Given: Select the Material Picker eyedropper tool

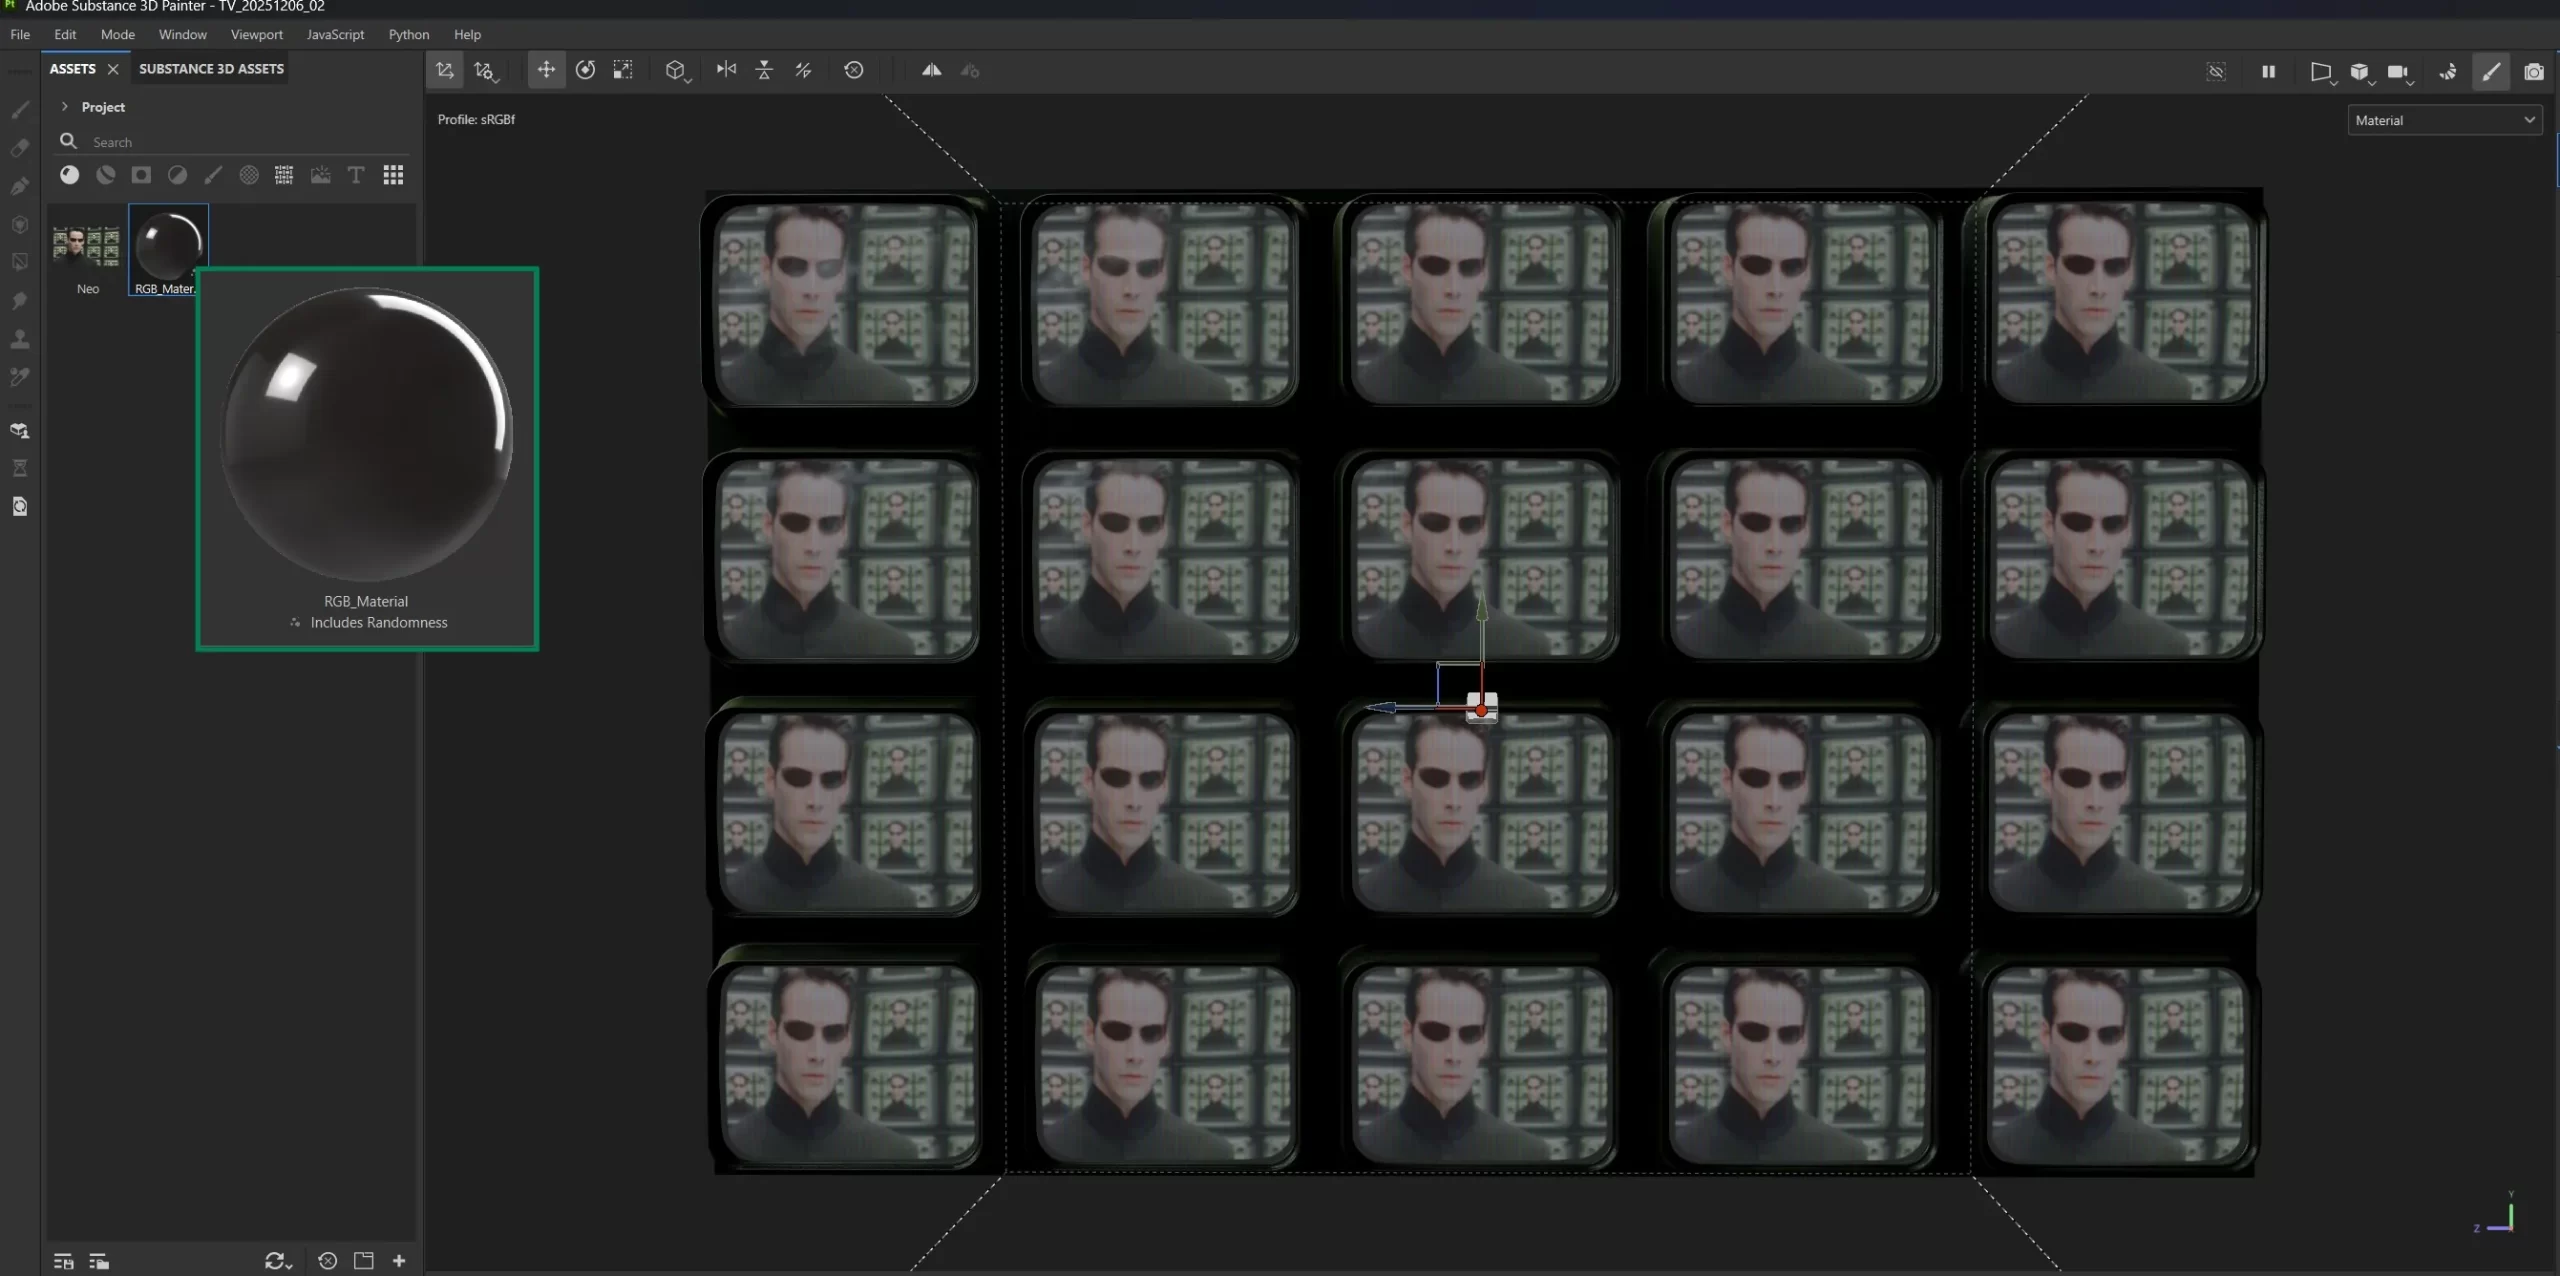Looking at the screenshot, I should (x=20, y=377).
